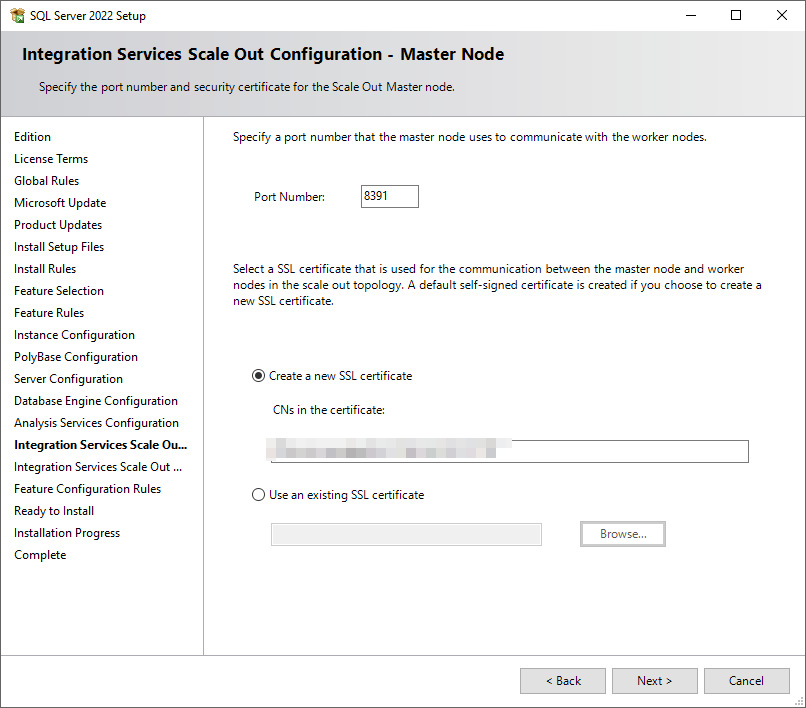Select the Create a new SSL certificate option
Screen dimensions: 806x708
click(x=258, y=375)
